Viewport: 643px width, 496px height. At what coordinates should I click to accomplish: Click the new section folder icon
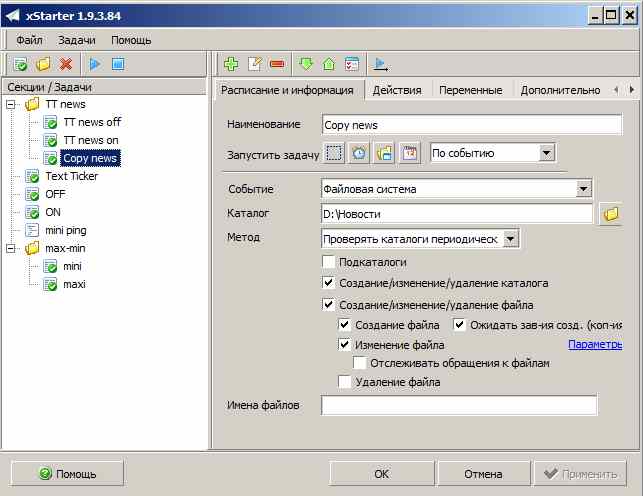click(43, 64)
